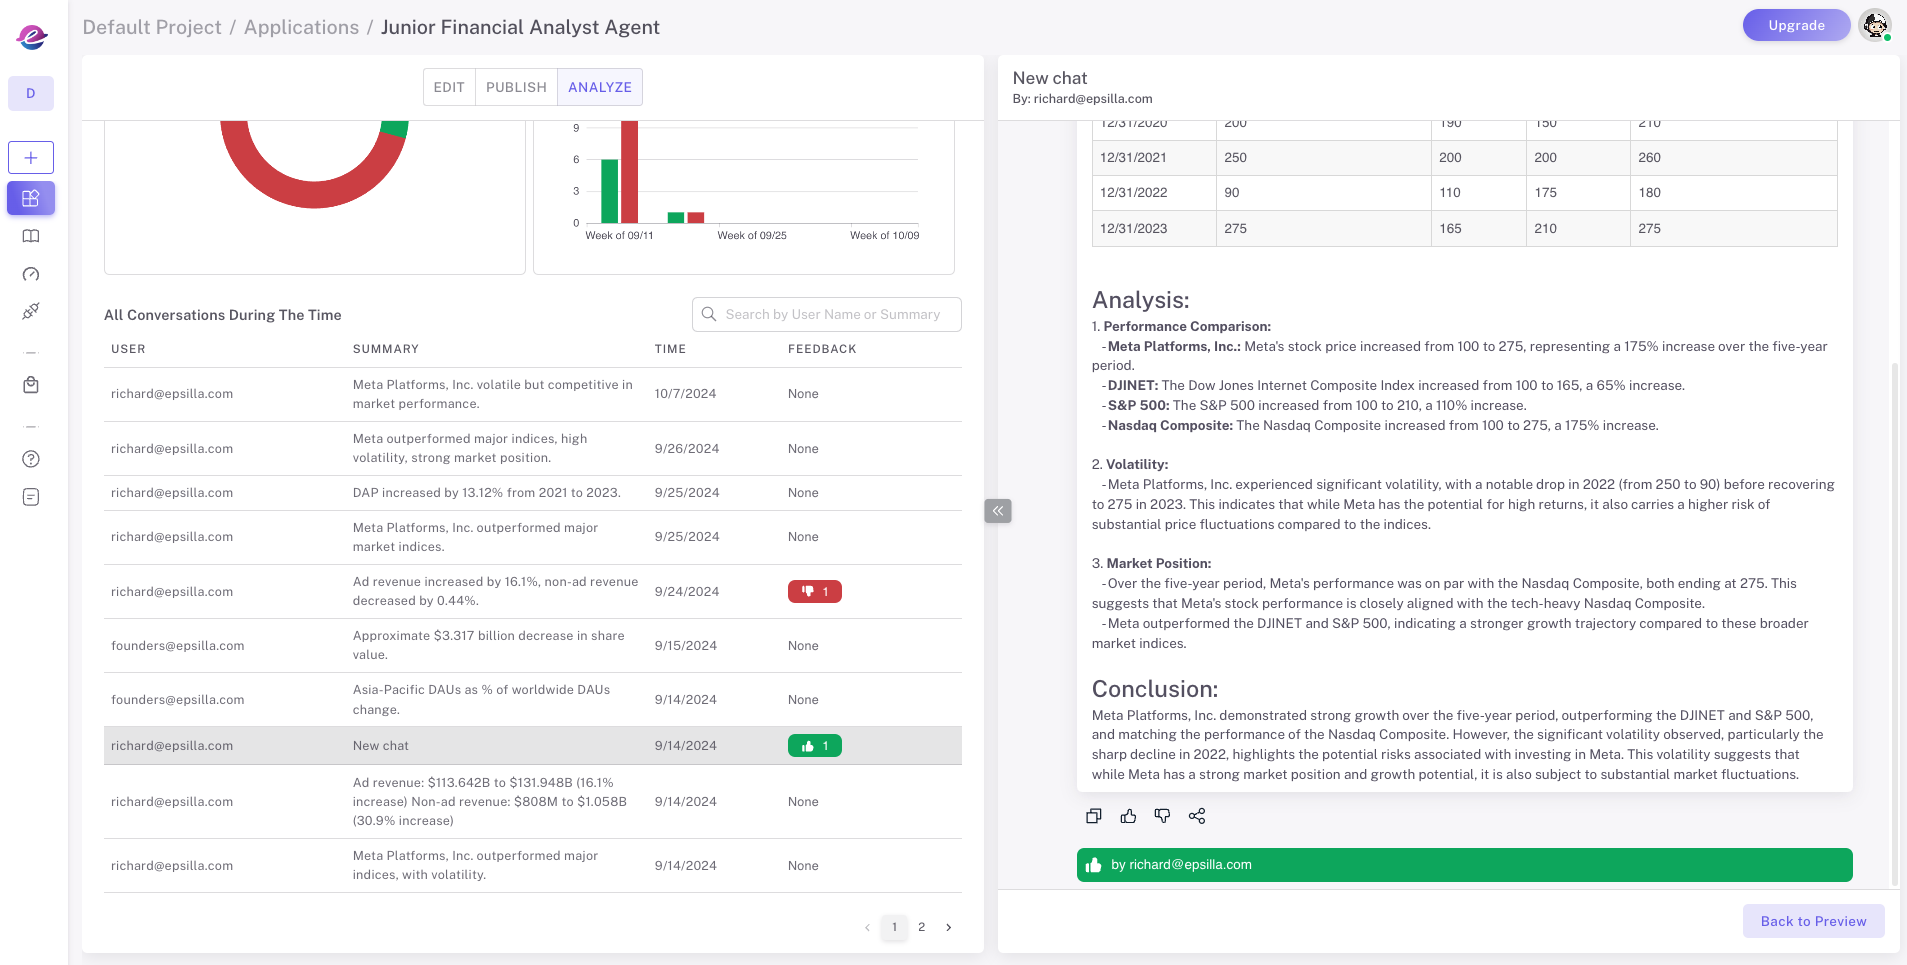Image resolution: width=1907 pixels, height=965 pixels.
Task: Click the red thumbs-down feedback badge
Action: (814, 592)
